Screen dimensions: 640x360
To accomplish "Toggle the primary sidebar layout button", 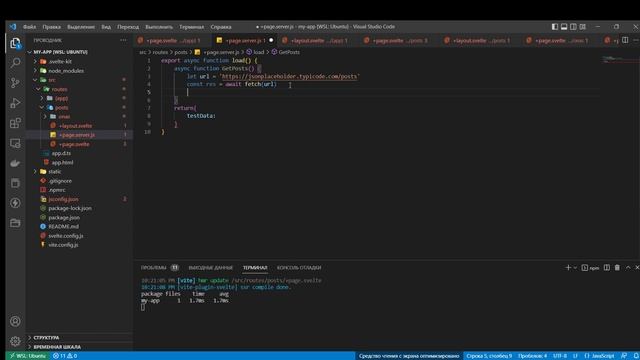I will 555,27.
